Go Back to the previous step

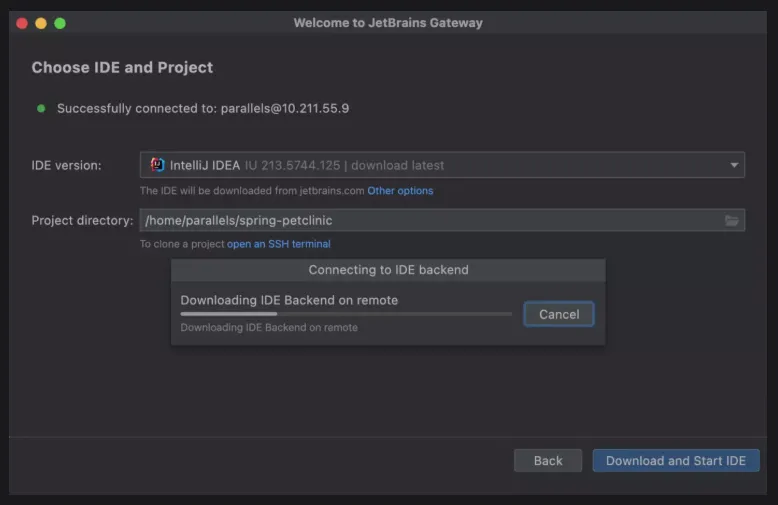[x=548, y=461]
